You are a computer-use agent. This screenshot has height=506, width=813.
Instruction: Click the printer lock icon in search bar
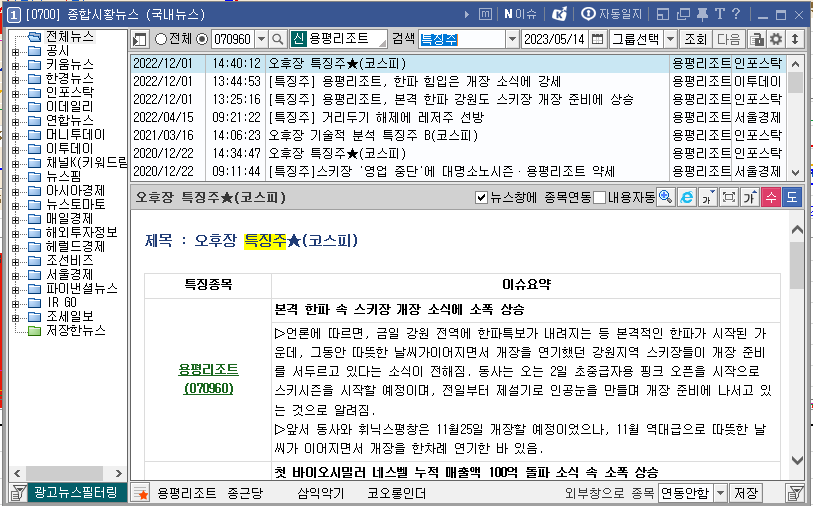[757, 39]
